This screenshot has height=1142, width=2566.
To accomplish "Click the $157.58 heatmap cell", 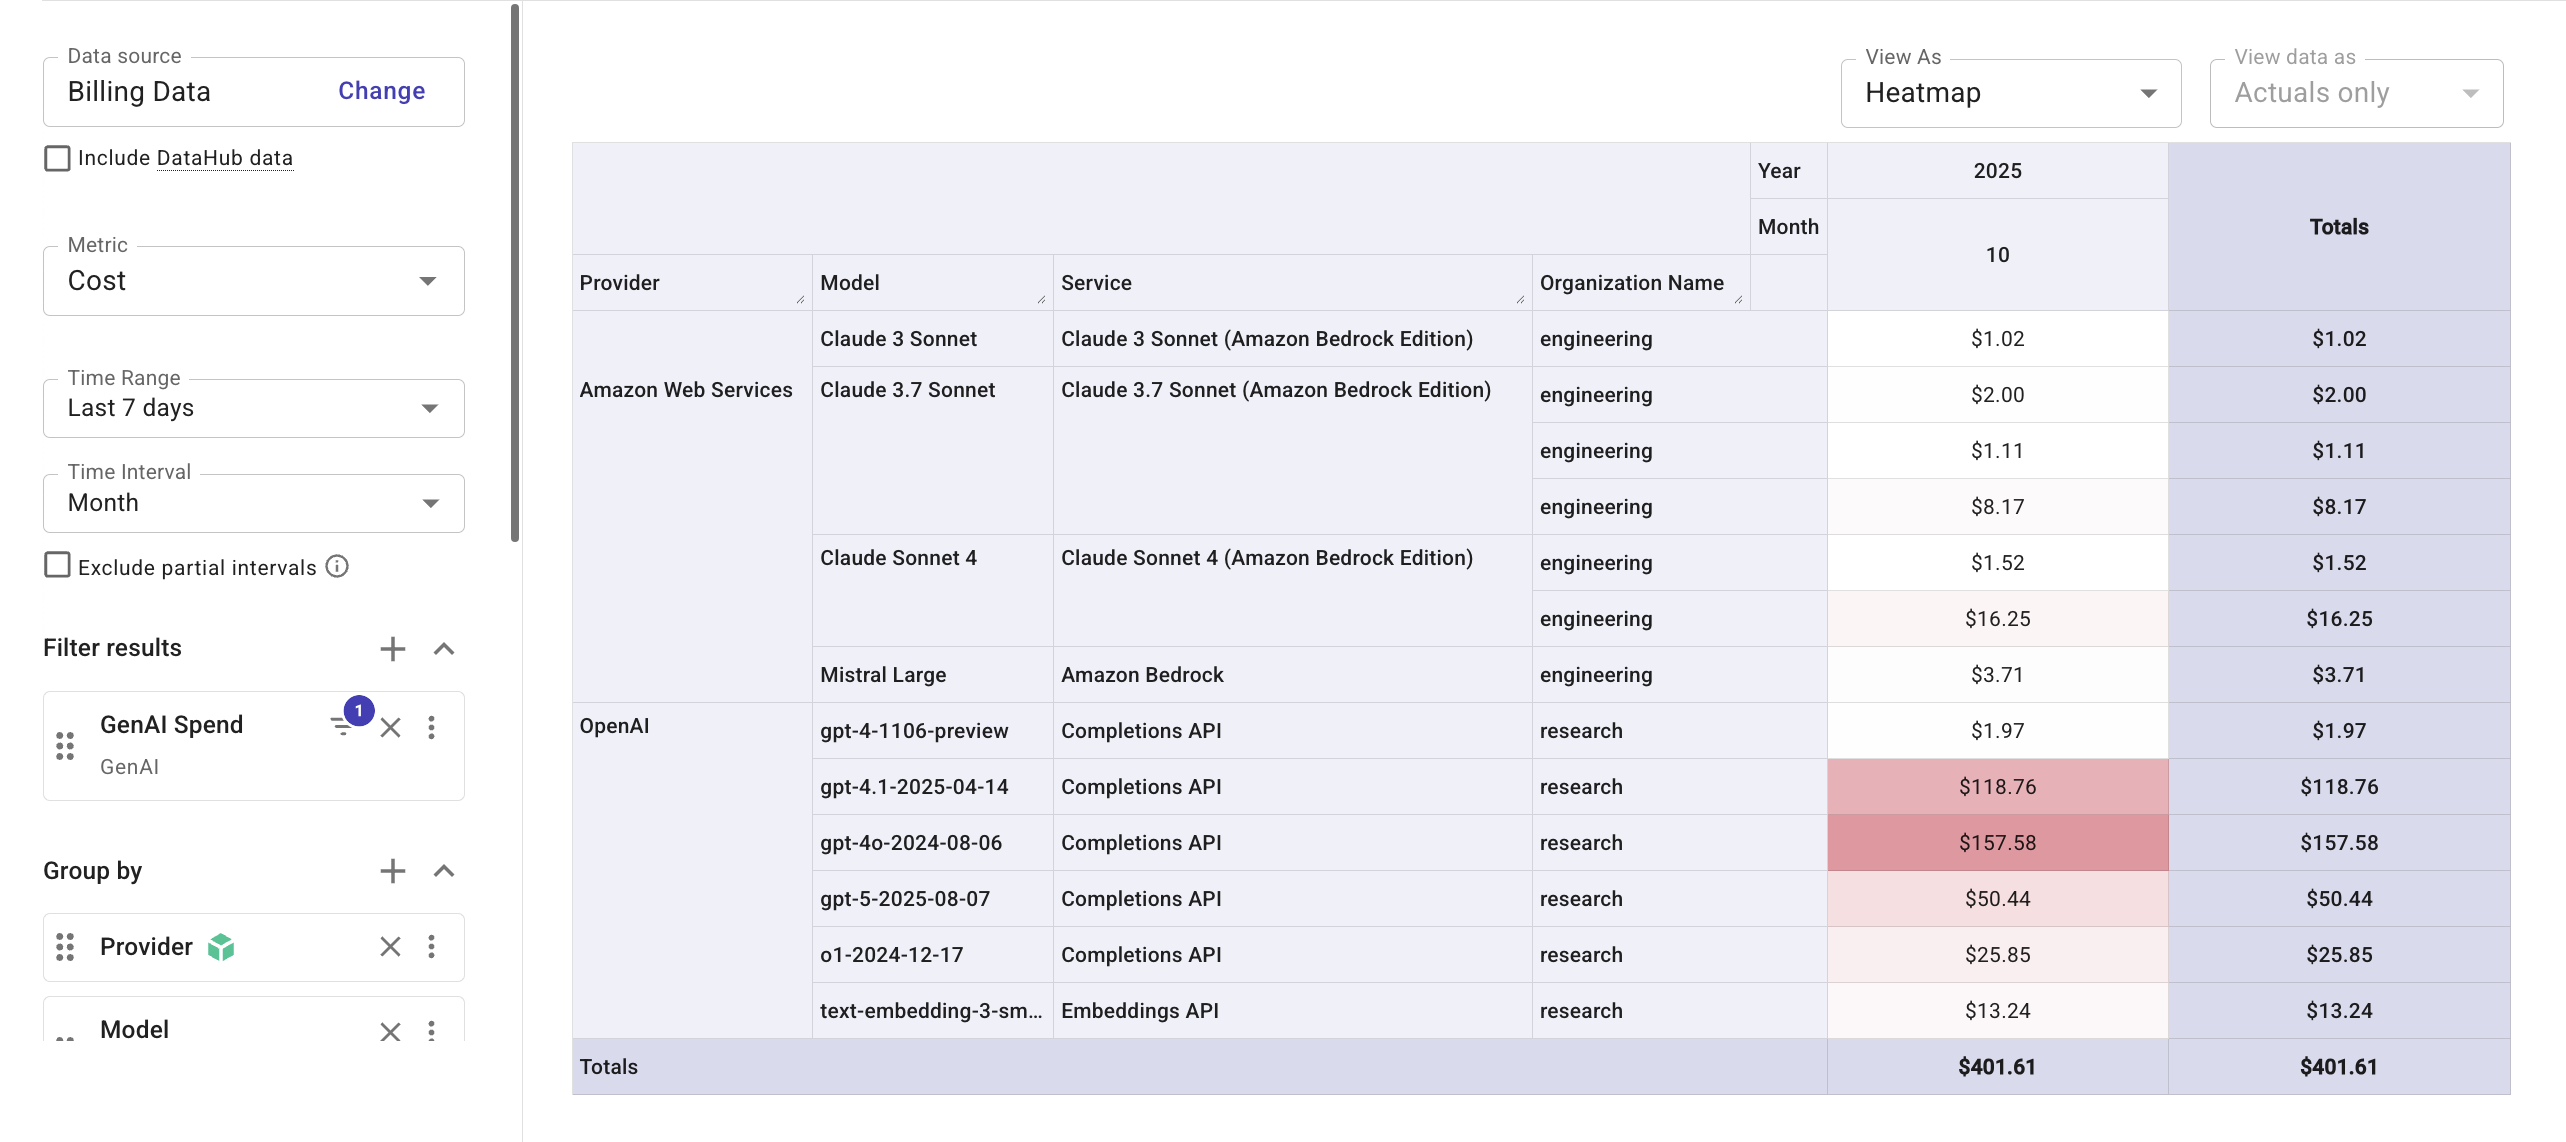I will [x=1996, y=843].
